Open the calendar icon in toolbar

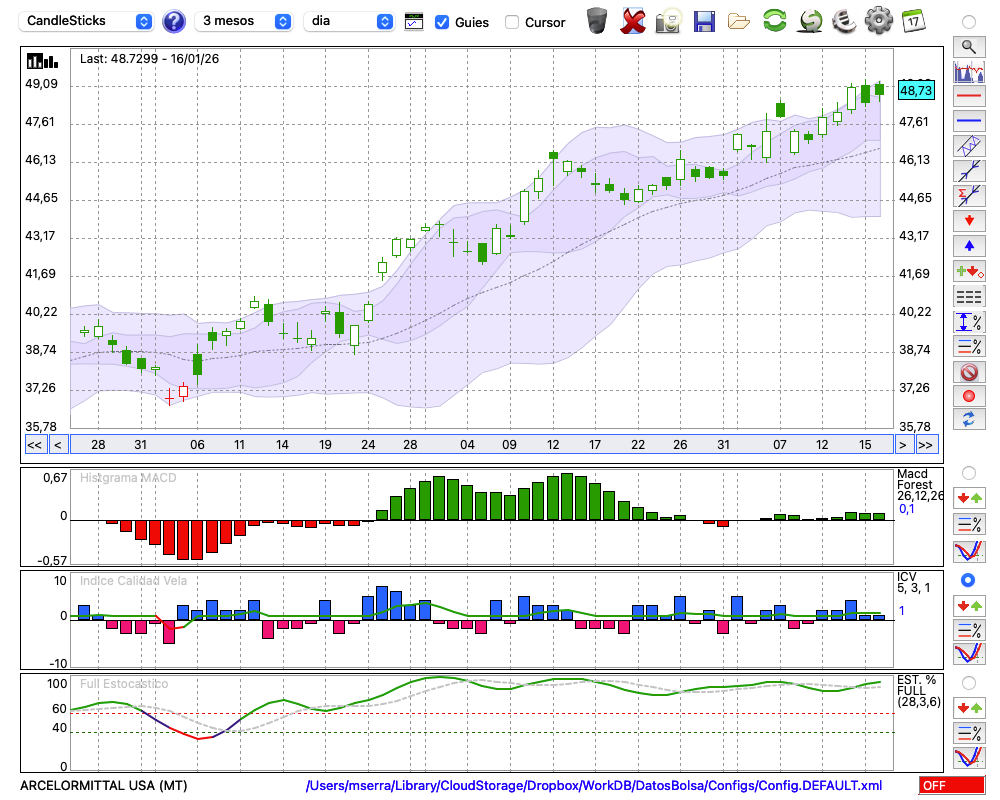point(912,20)
